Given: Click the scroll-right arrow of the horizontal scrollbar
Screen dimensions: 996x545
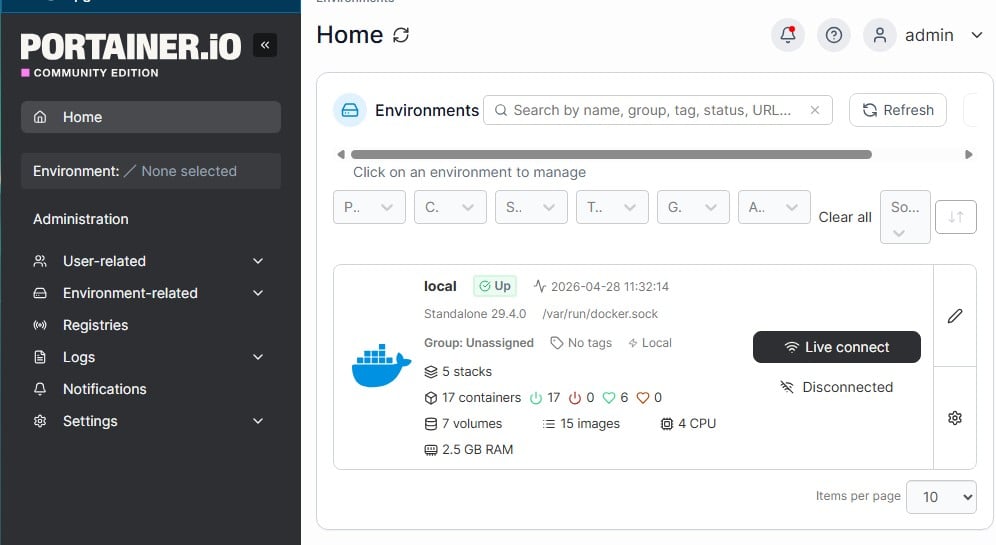Looking at the screenshot, I should (969, 154).
